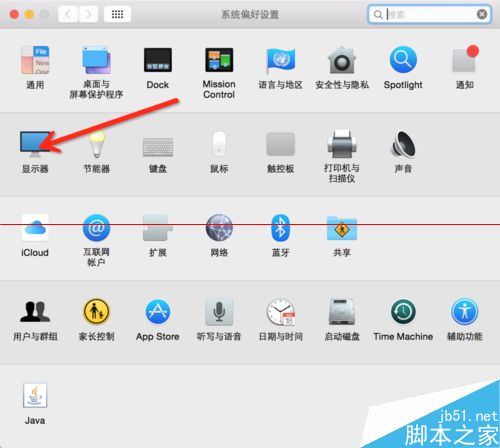The width and height of the screenshot is (500, 448).
Task: Close the 系统偏好设置 window
Action: pyautogui.click(x=14, y=14)
